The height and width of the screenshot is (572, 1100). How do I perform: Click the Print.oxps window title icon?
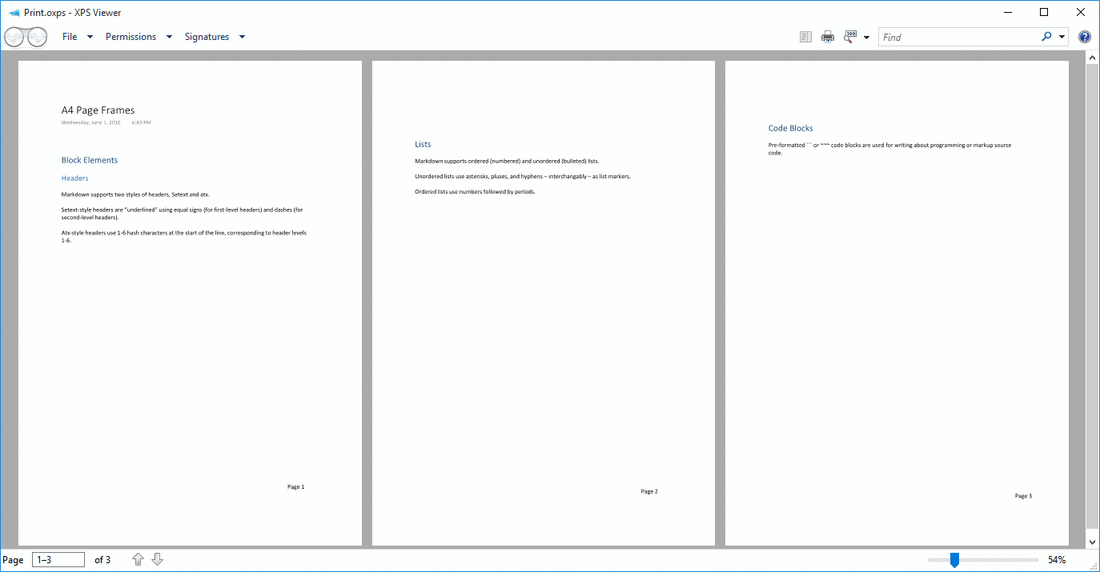point(13,13)
